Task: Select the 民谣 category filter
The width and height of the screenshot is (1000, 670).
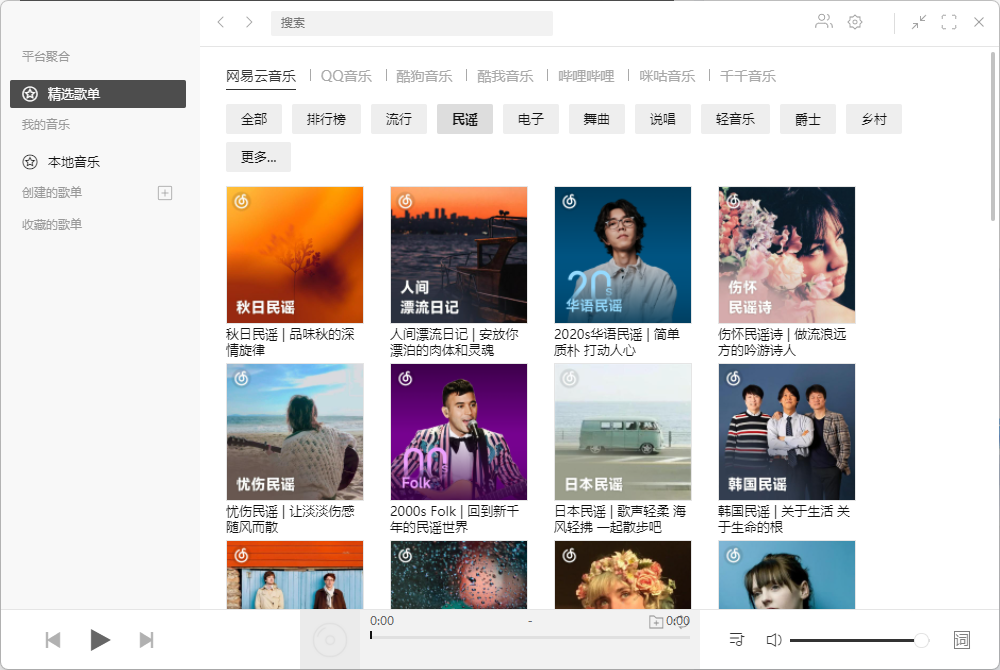Action: tap(465, 119)
